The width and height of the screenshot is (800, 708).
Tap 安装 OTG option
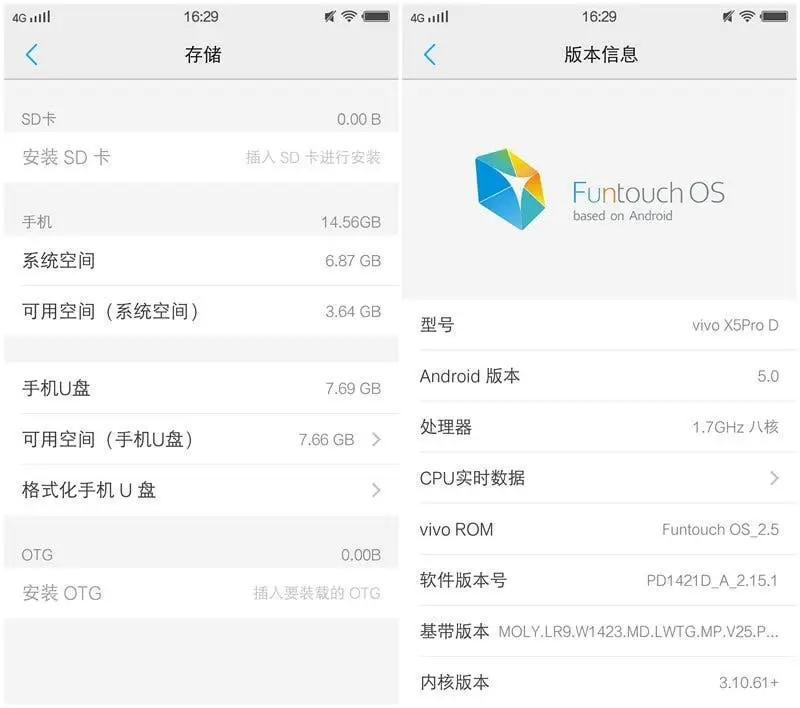(x=201, y=593)
